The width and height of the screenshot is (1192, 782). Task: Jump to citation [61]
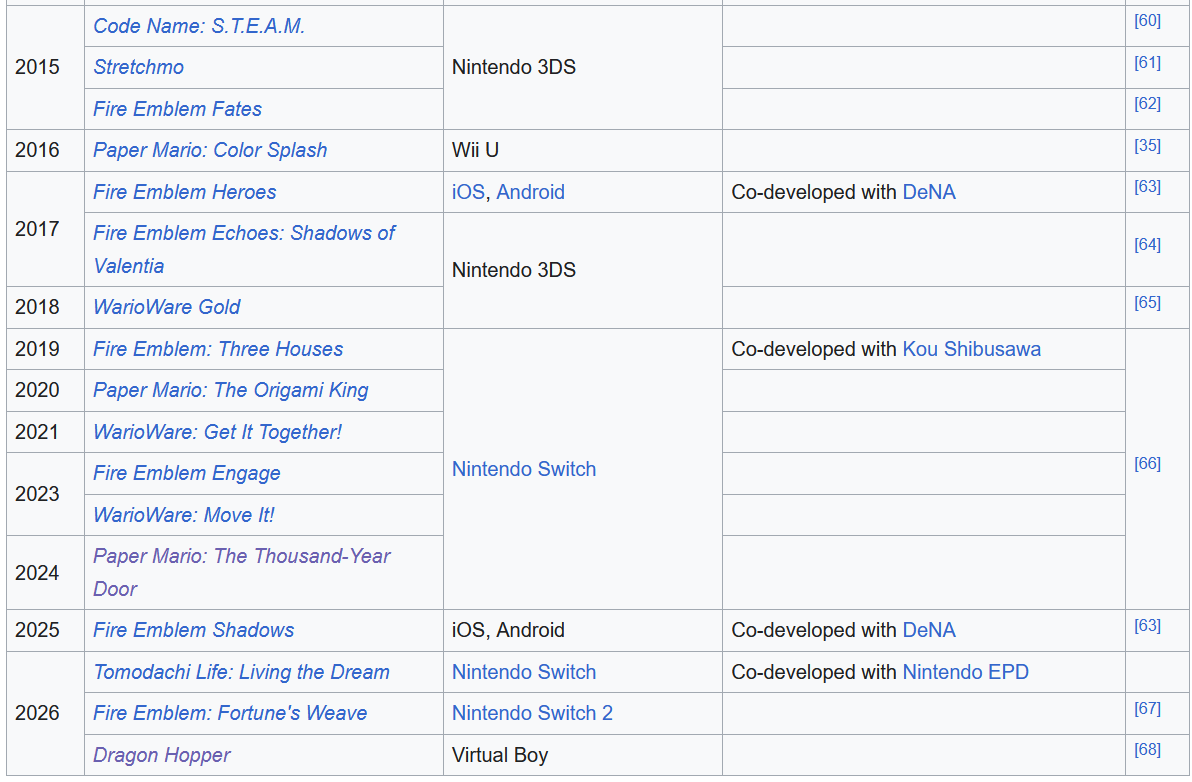[1147, 62]
